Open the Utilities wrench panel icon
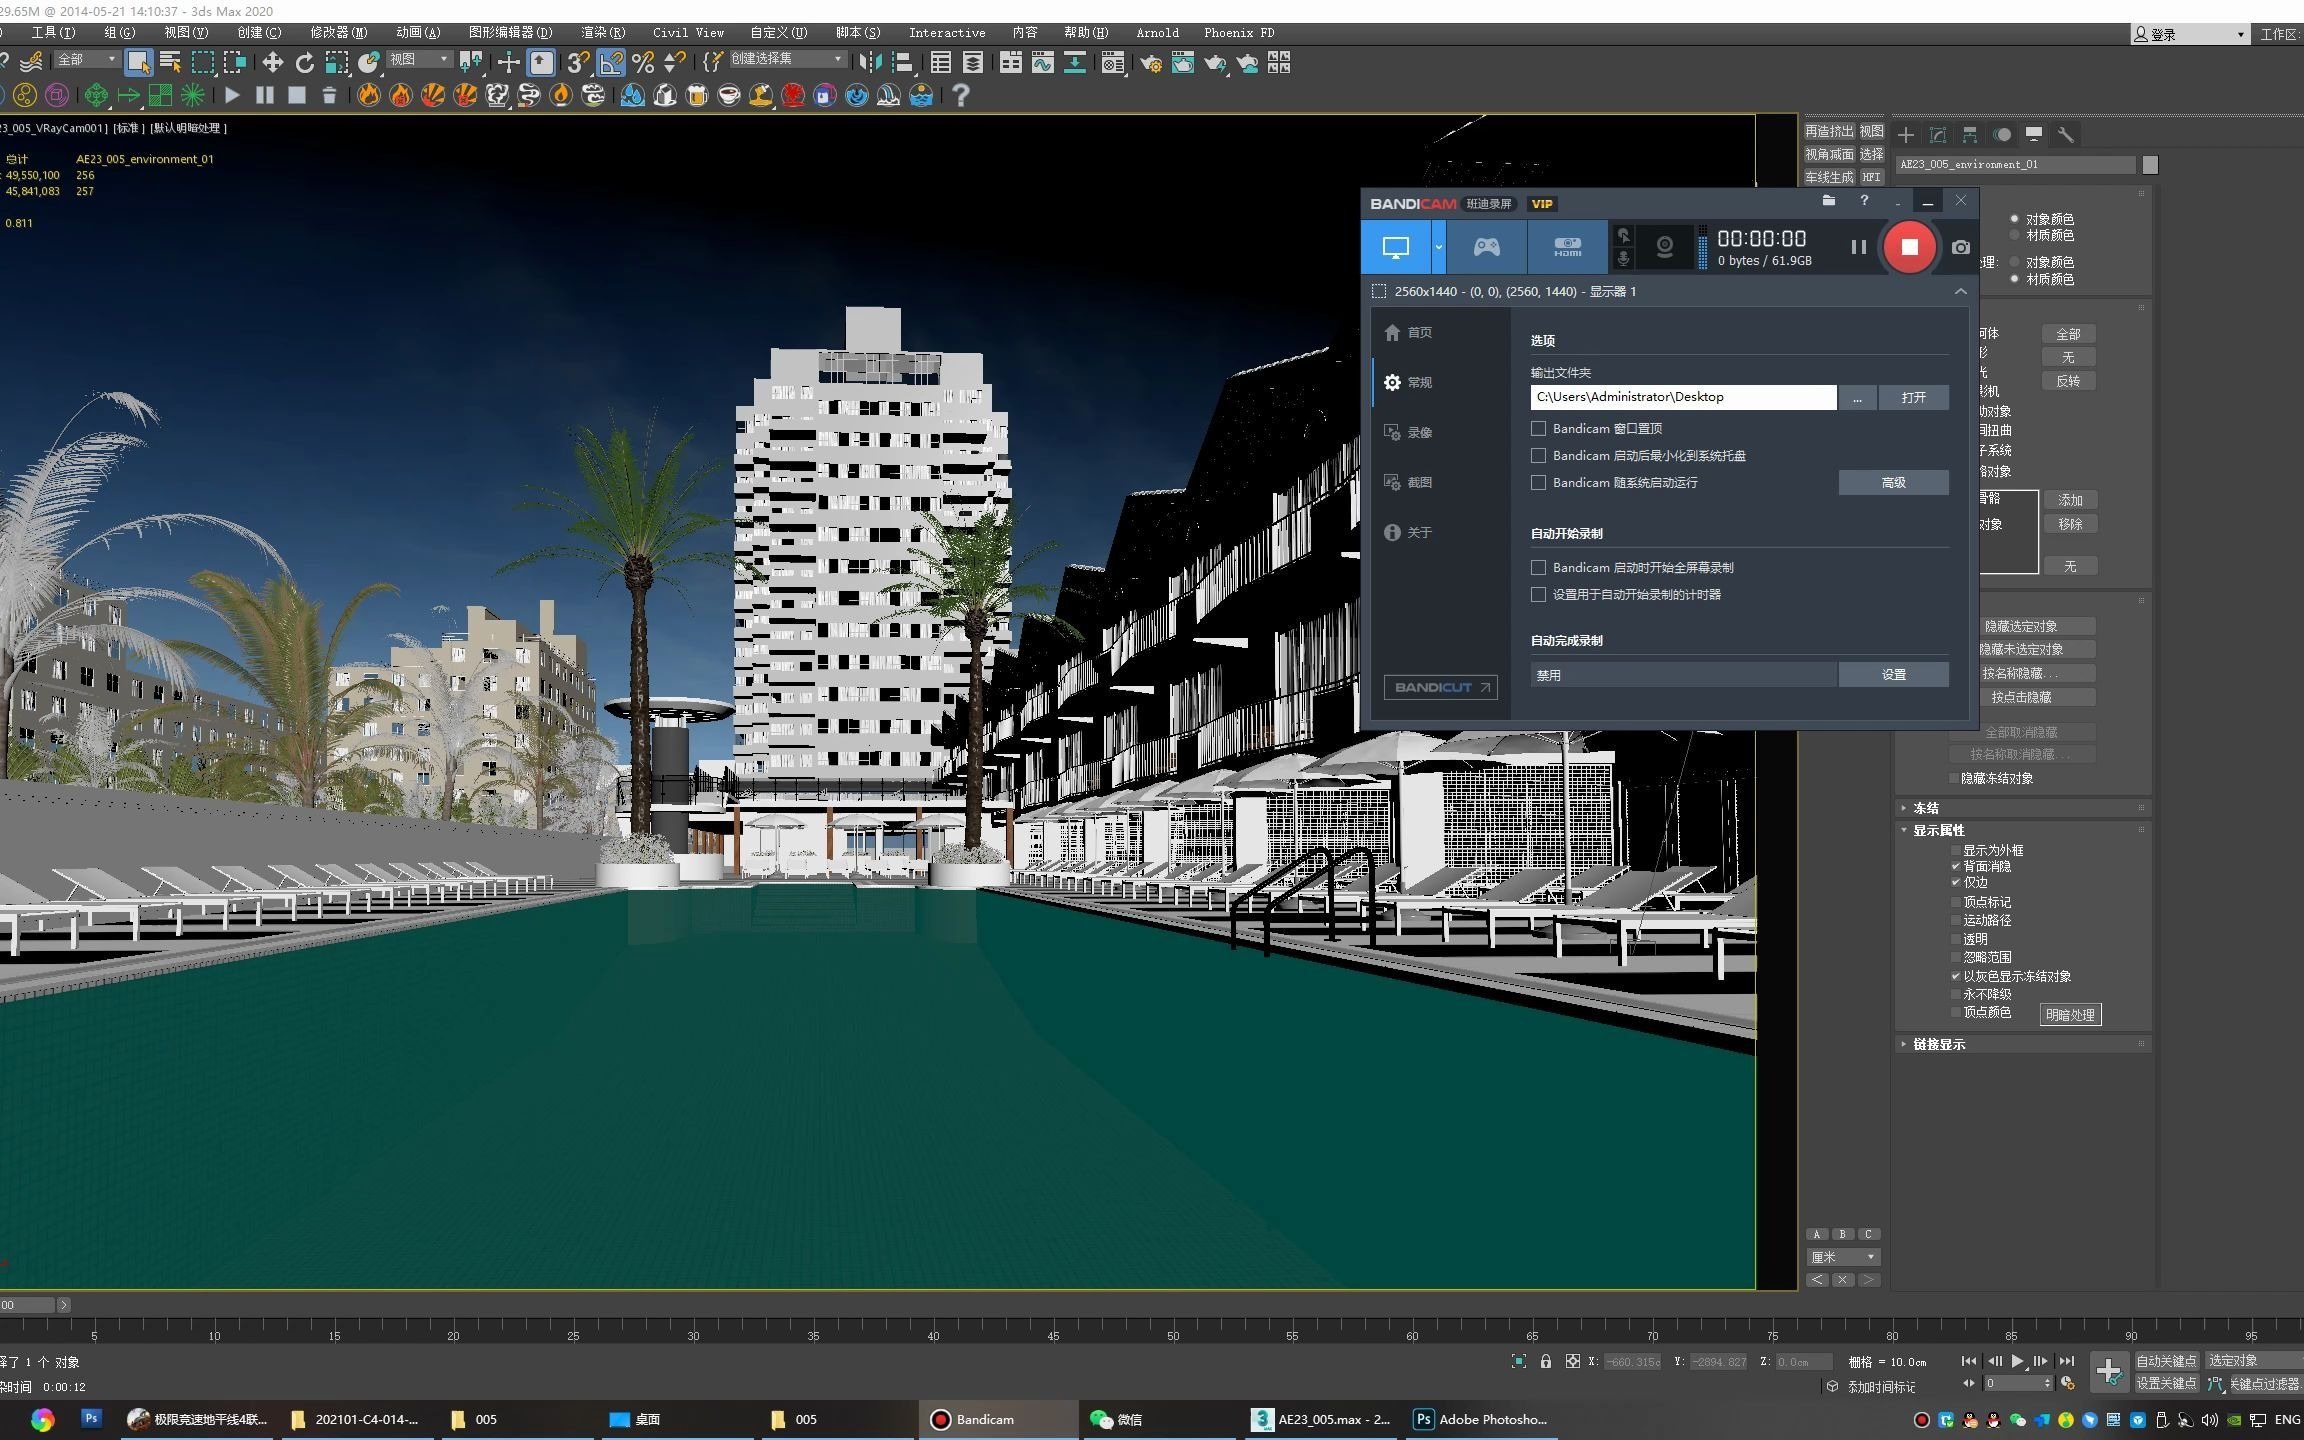 pyautogui.click(x=2066, y=134)
